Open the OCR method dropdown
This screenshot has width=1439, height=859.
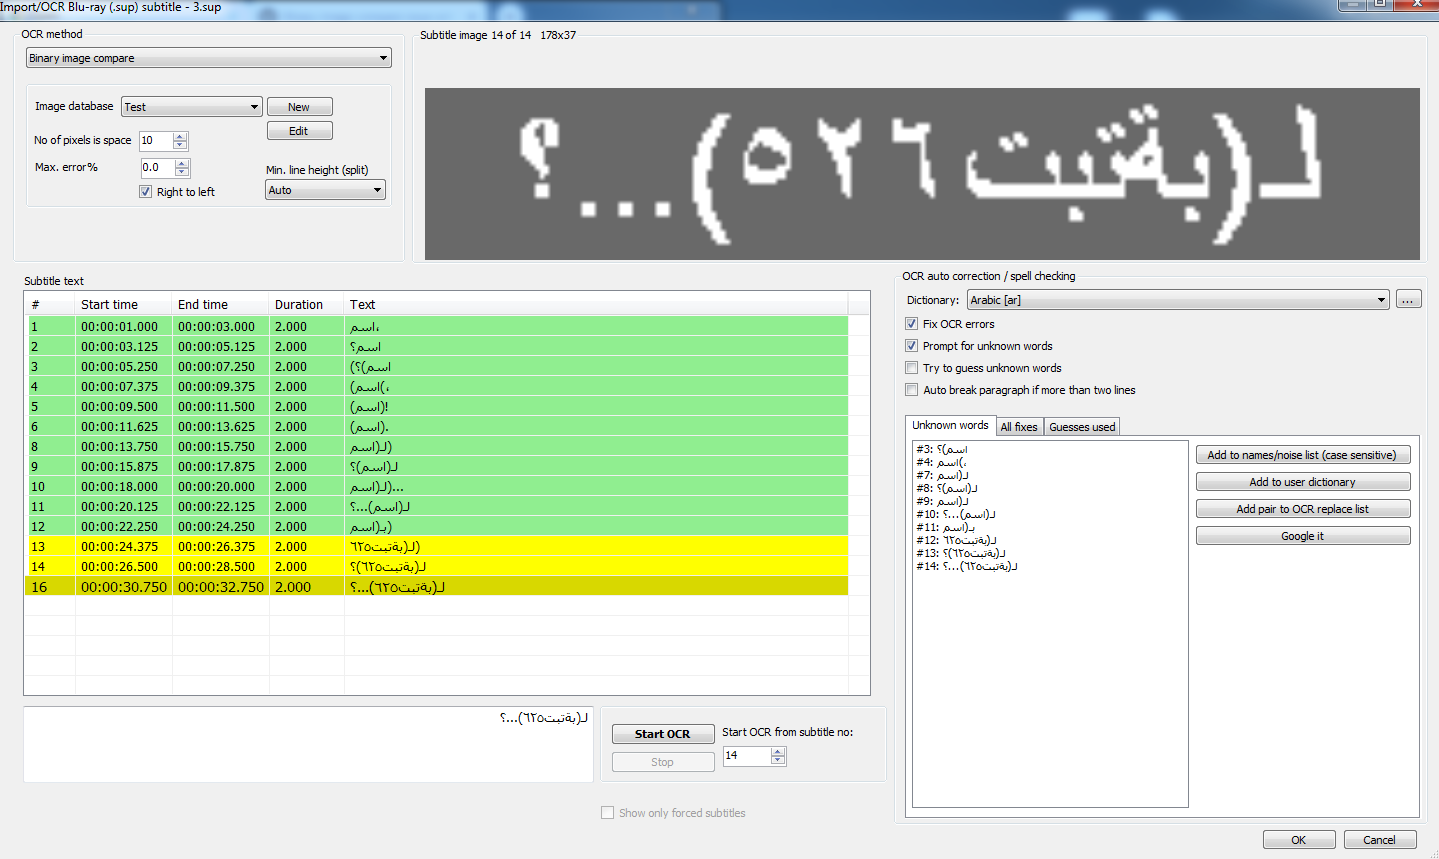208,58
